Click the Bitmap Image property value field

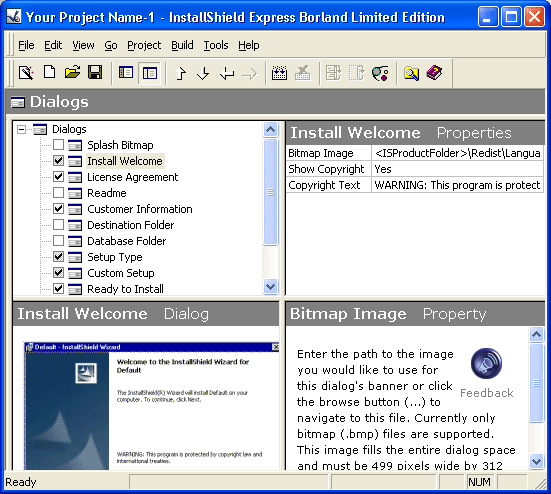point(458,153)
